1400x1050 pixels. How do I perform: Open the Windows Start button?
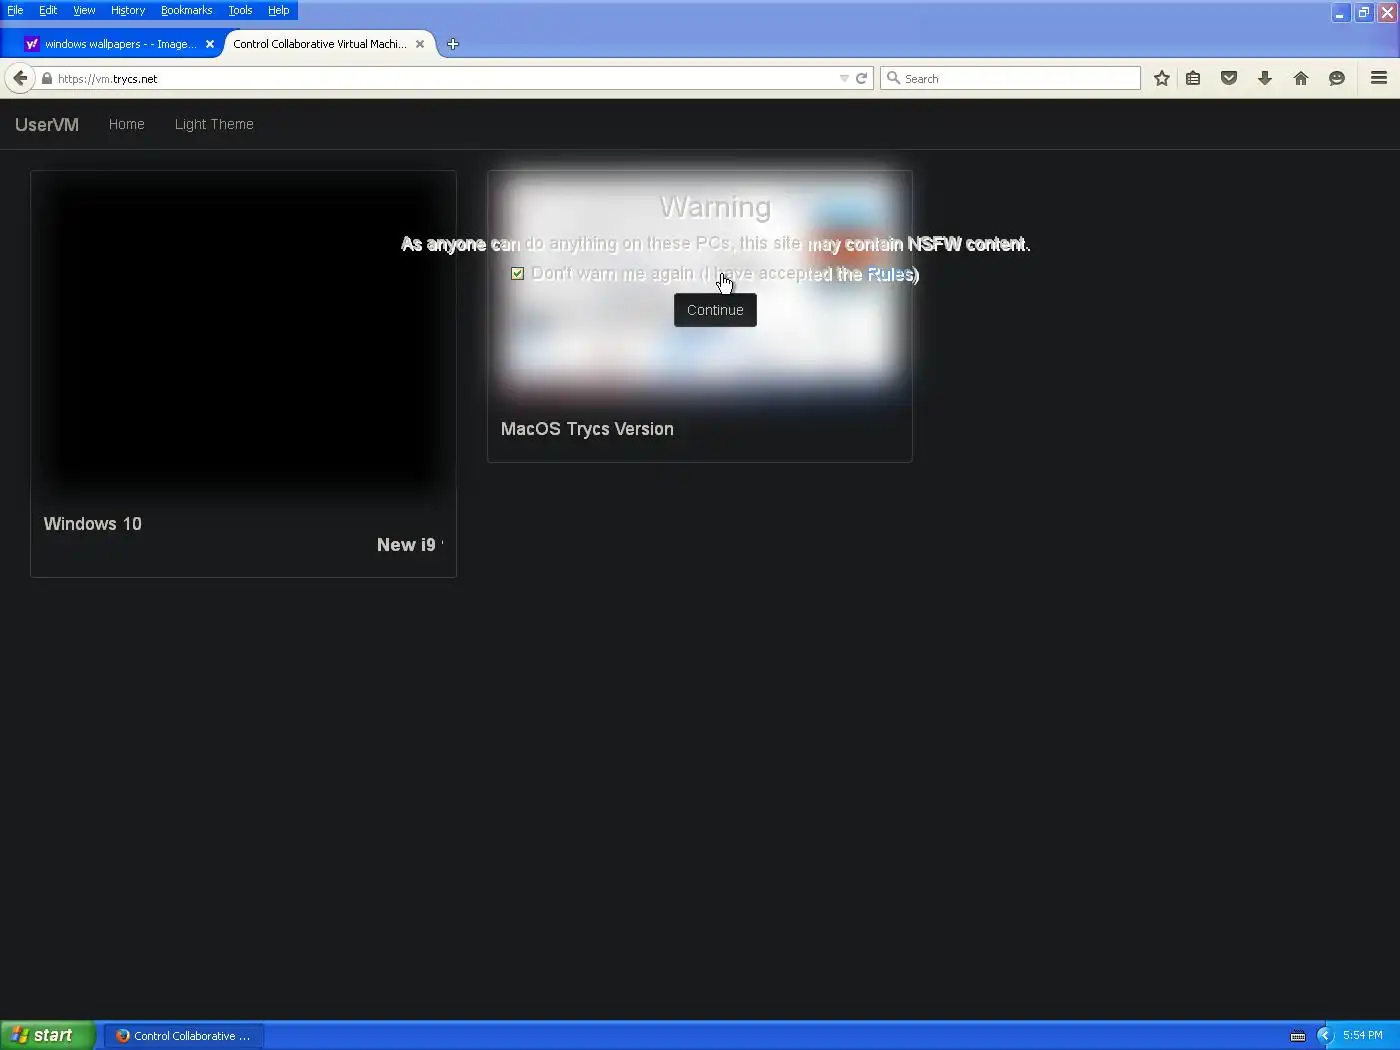(48, 1035)
